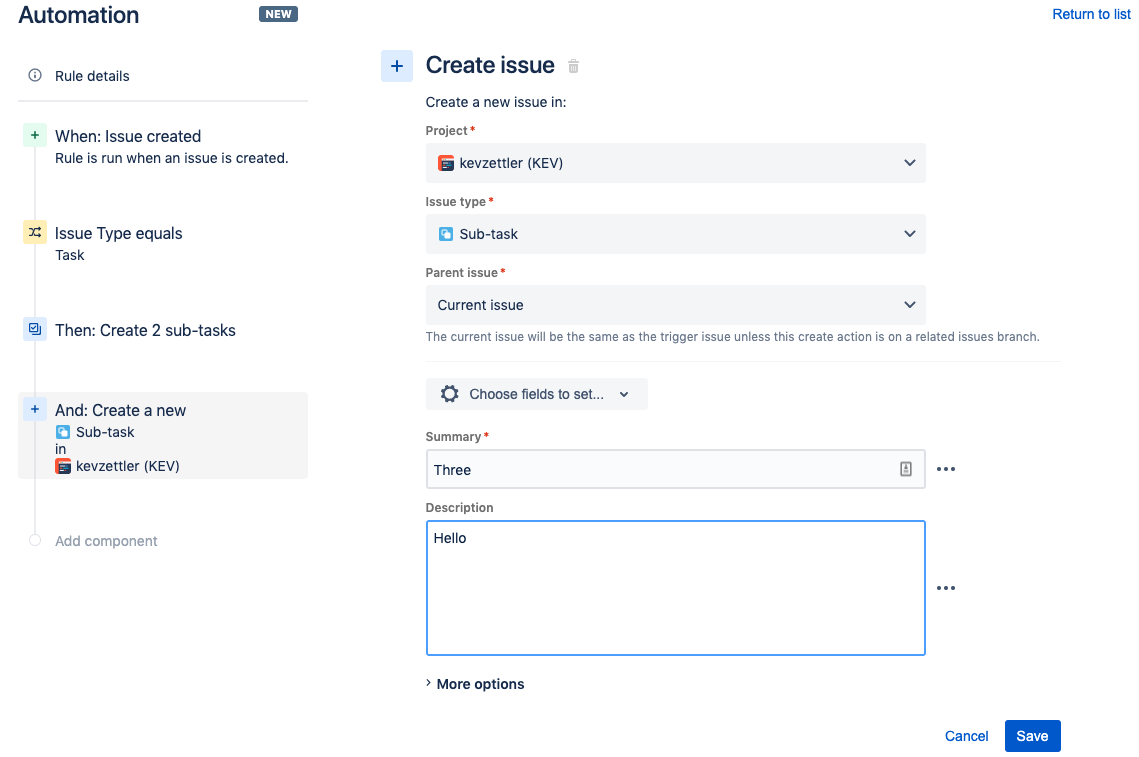Save the automation rule
The width and height of the screenshot is (1139, 757).
[x=1032, y=735]
